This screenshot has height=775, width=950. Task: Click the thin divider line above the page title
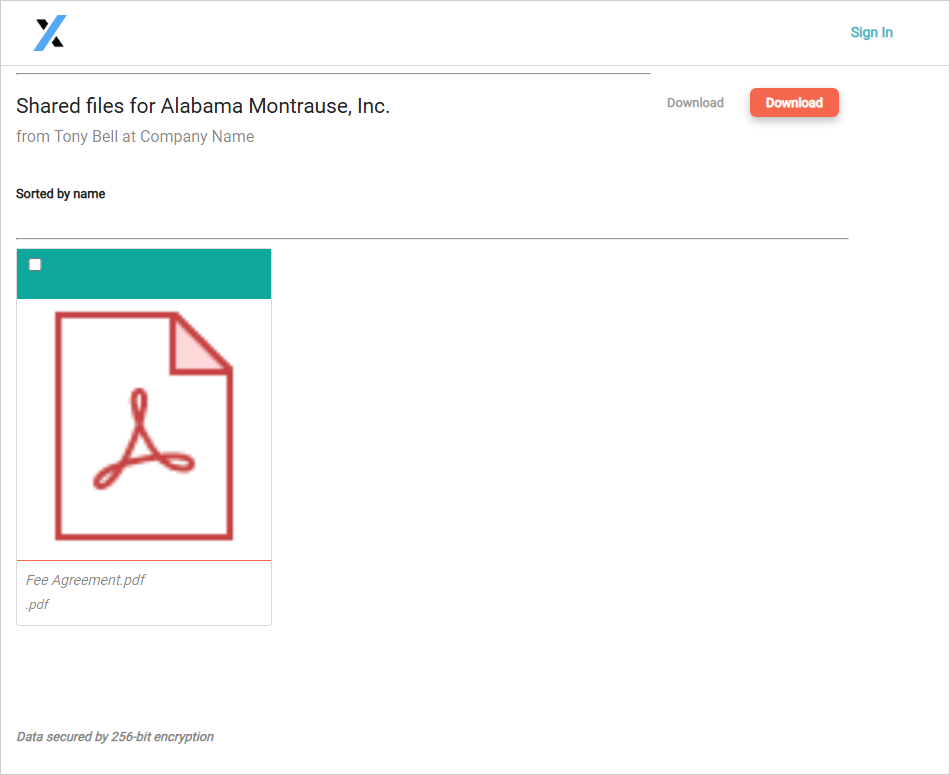[x=333, y=74]
